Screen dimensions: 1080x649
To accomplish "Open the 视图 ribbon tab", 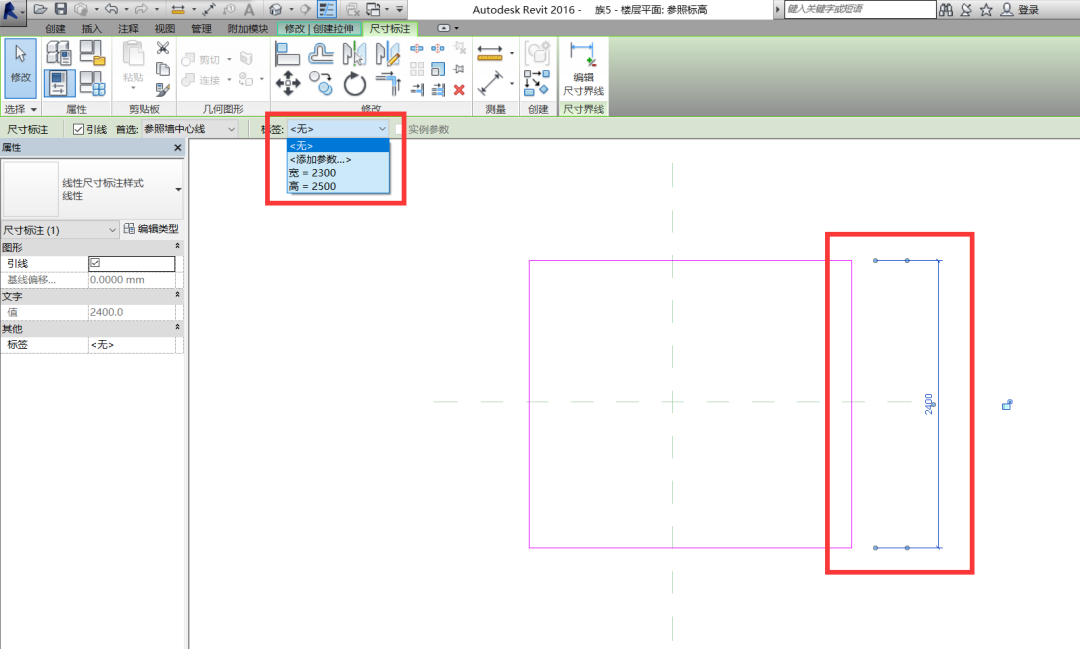I will (x=165, y=28).
